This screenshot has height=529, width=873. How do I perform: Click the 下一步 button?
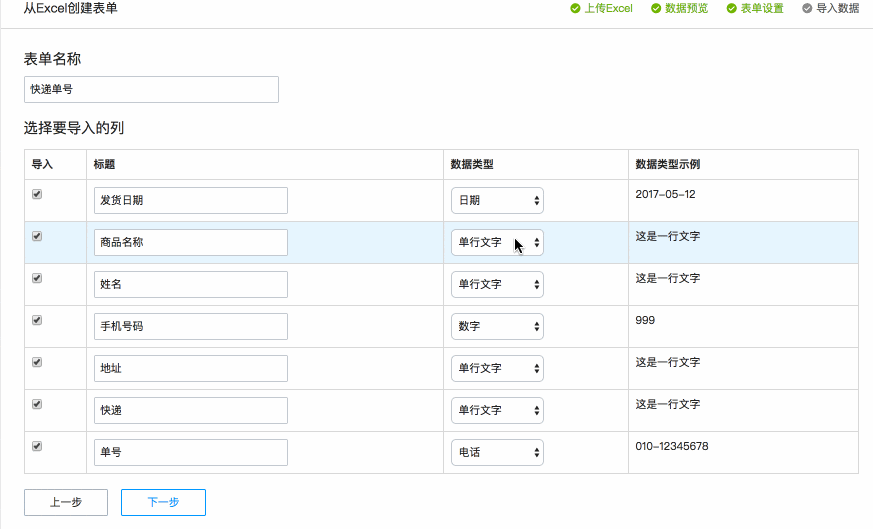pyautogui.click(x=163, y=502)
